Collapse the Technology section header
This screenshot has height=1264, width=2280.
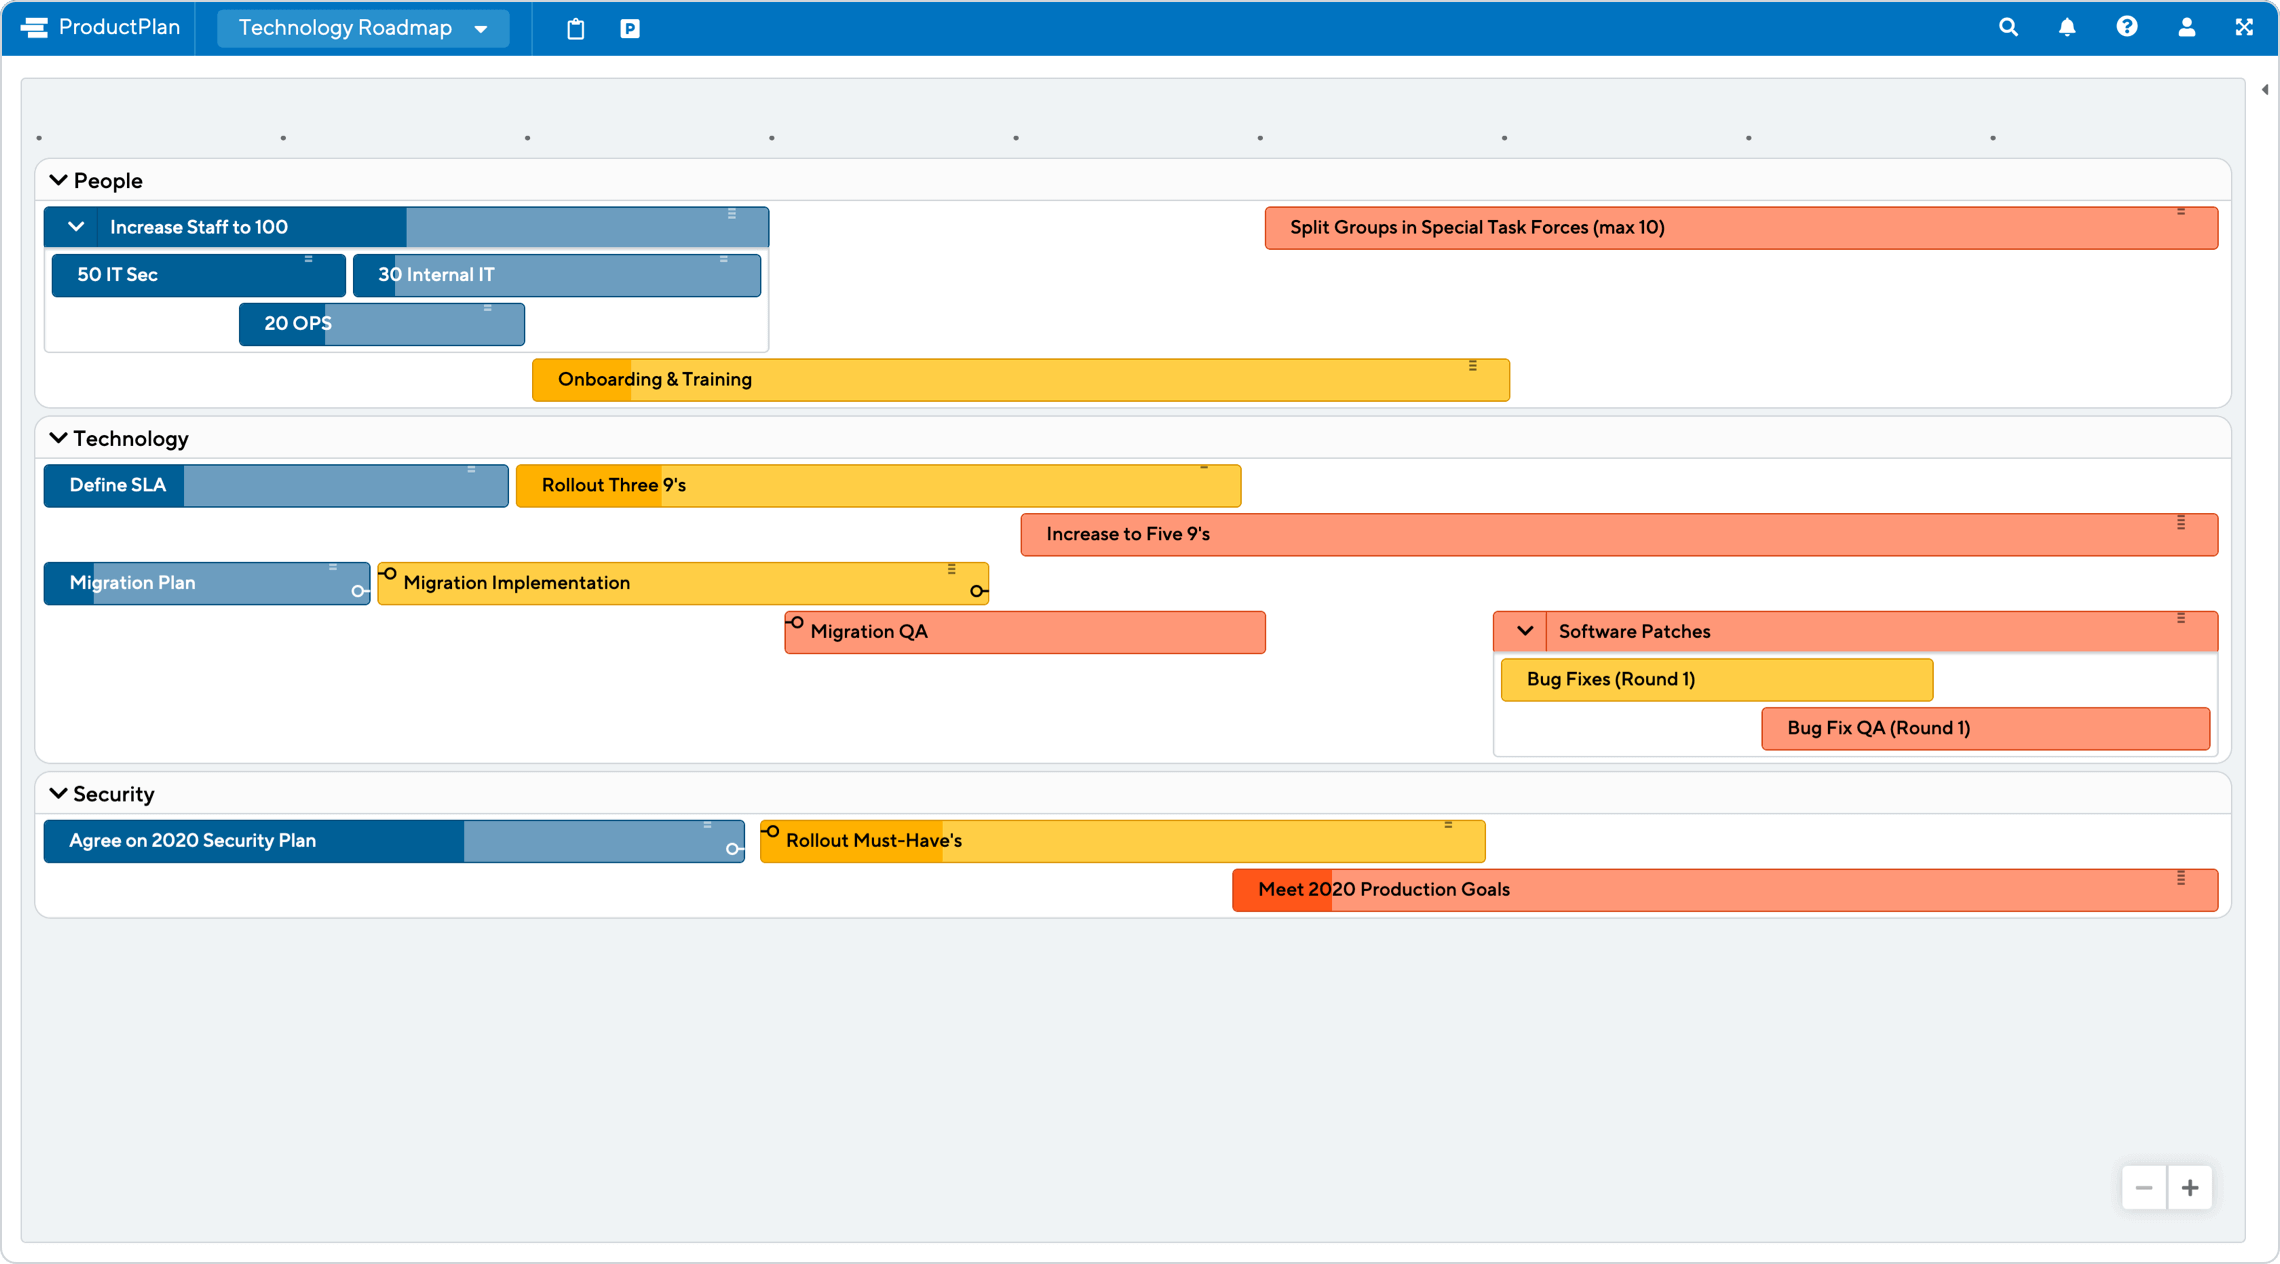(x=59, y=437)
